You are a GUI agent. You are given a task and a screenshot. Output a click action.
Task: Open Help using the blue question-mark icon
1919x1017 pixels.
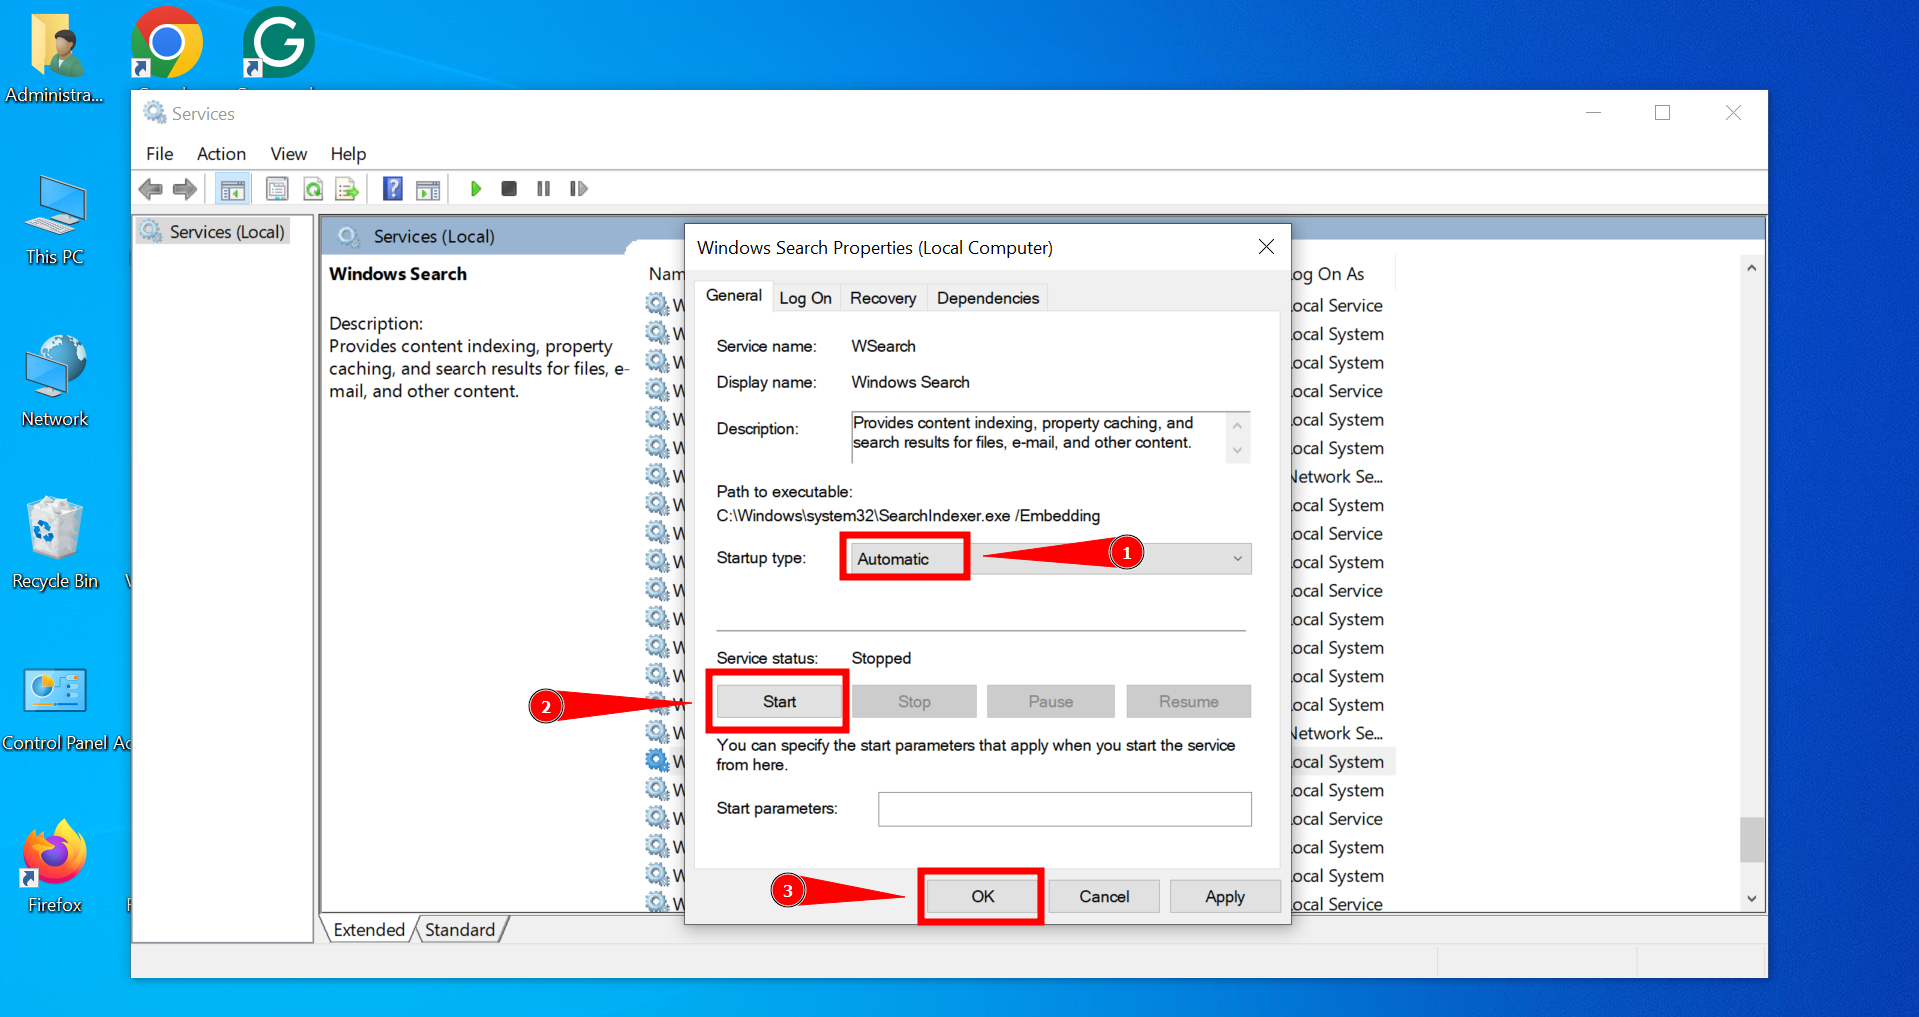coord(393,189)
